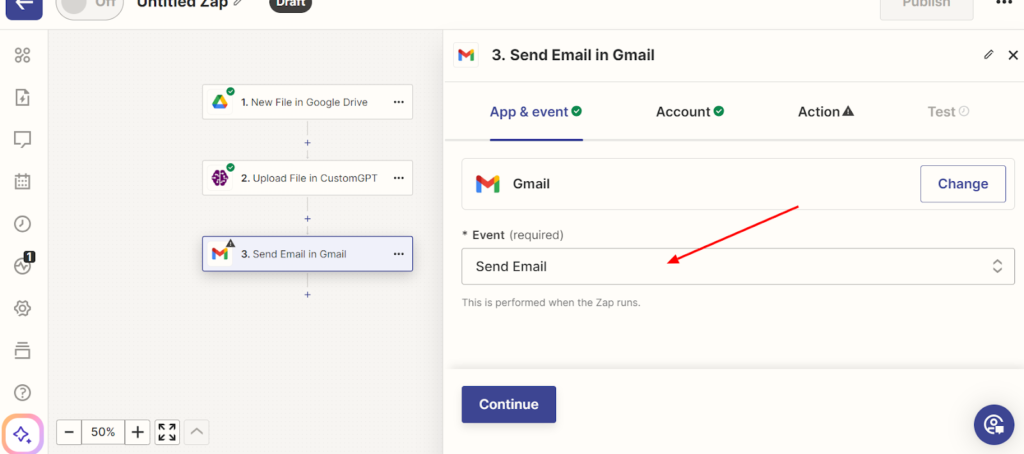Switch to the Account tab
This screenshot has height=454, width=1024.
(x=689, y=112)
